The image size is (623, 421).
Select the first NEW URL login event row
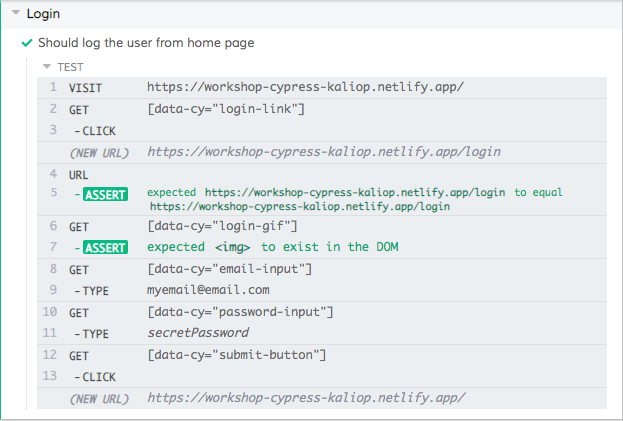coord(320,152)
